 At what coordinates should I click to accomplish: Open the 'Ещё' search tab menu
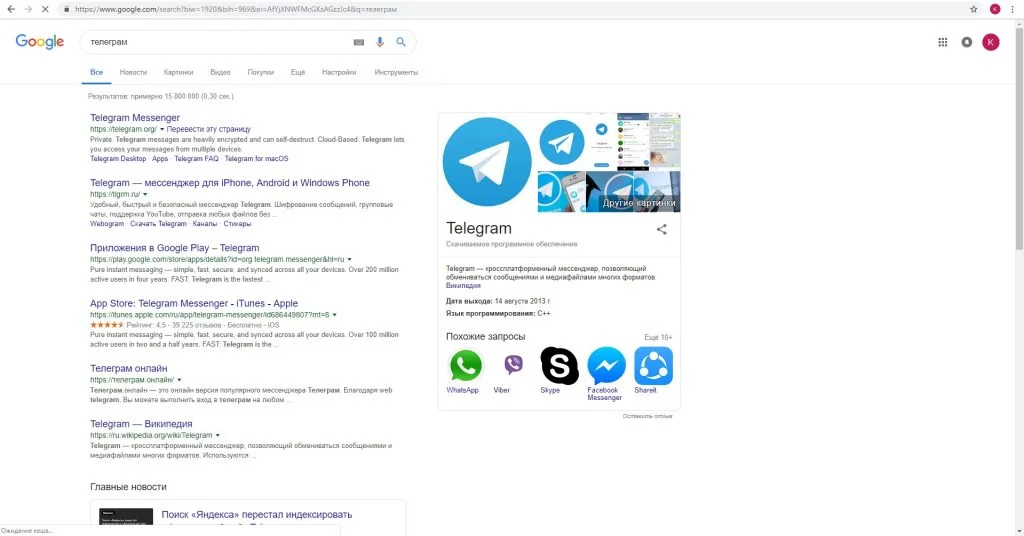coord(298,72)
